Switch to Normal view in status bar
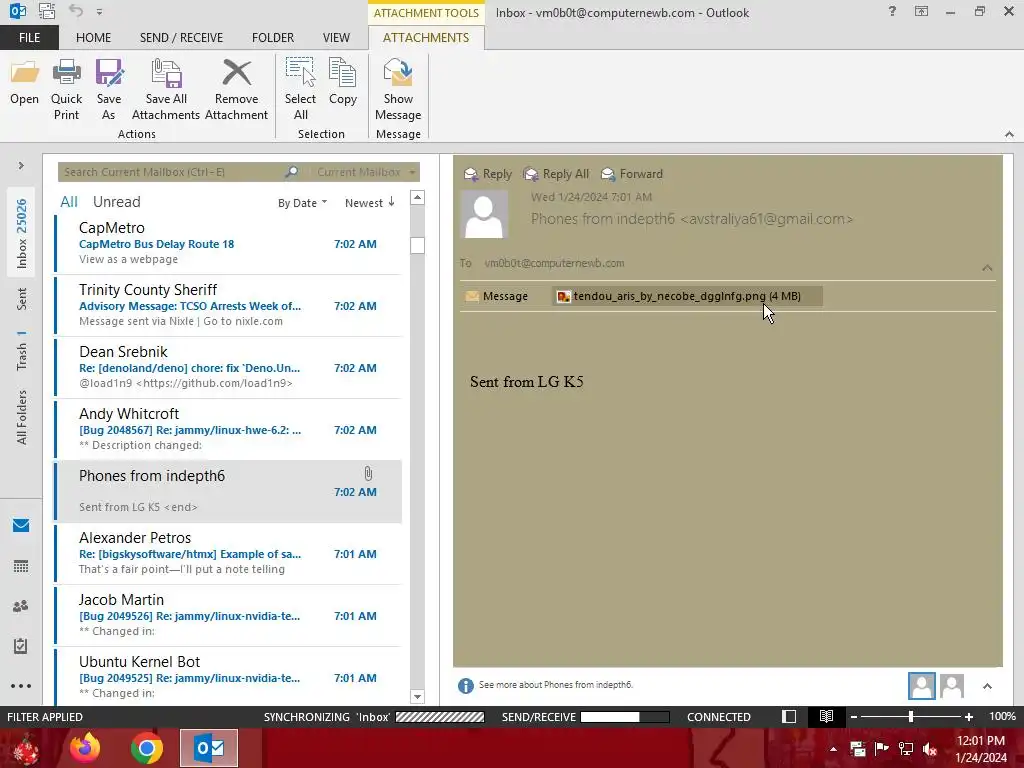The image size is (1024, 768). (789, 716)
